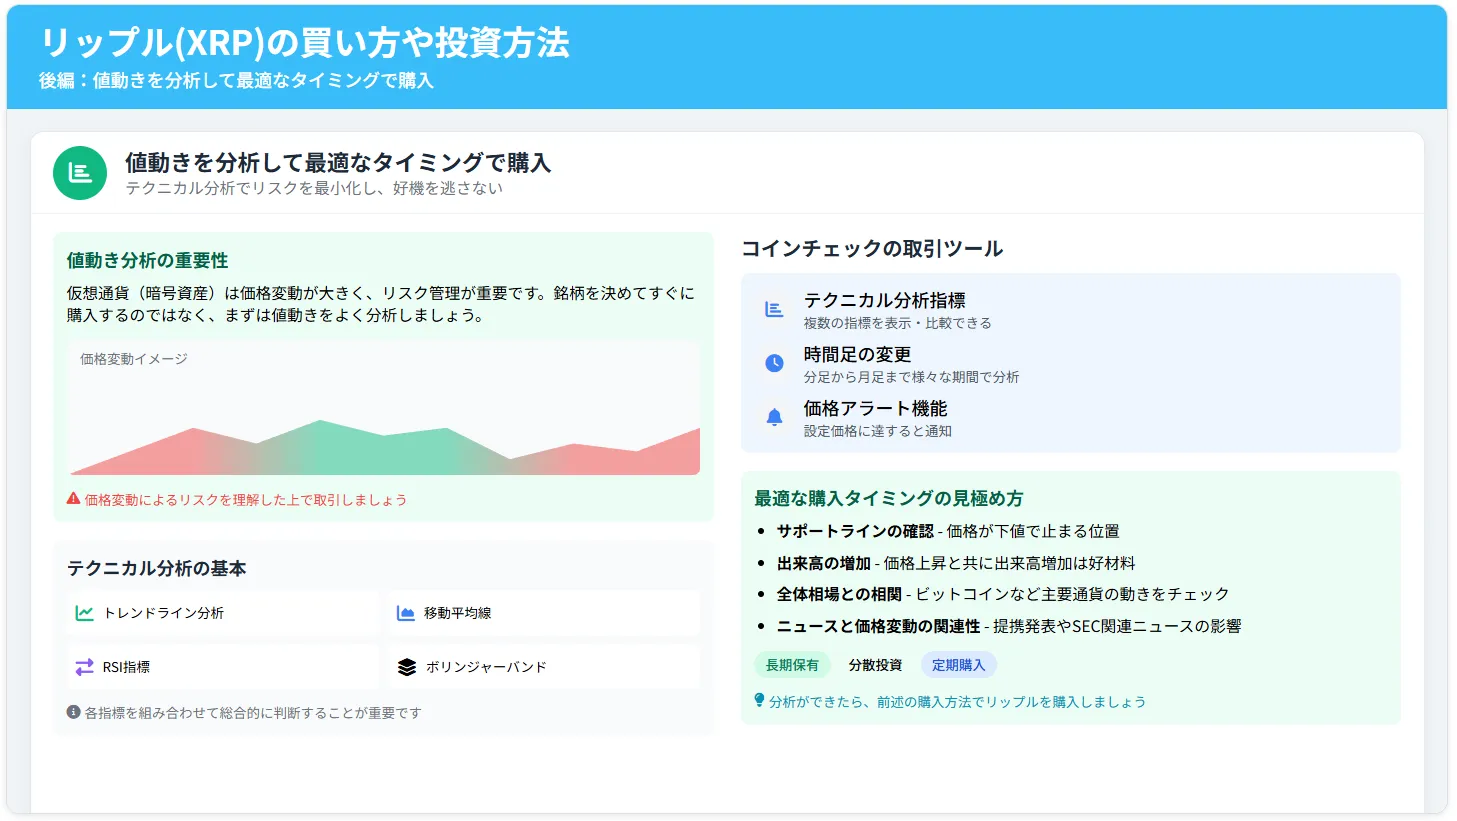Image resolution: width=1457 pixels, height=821 pixels.
Task: Click the green chart icon beside the section heading
Action: (80, 173)
